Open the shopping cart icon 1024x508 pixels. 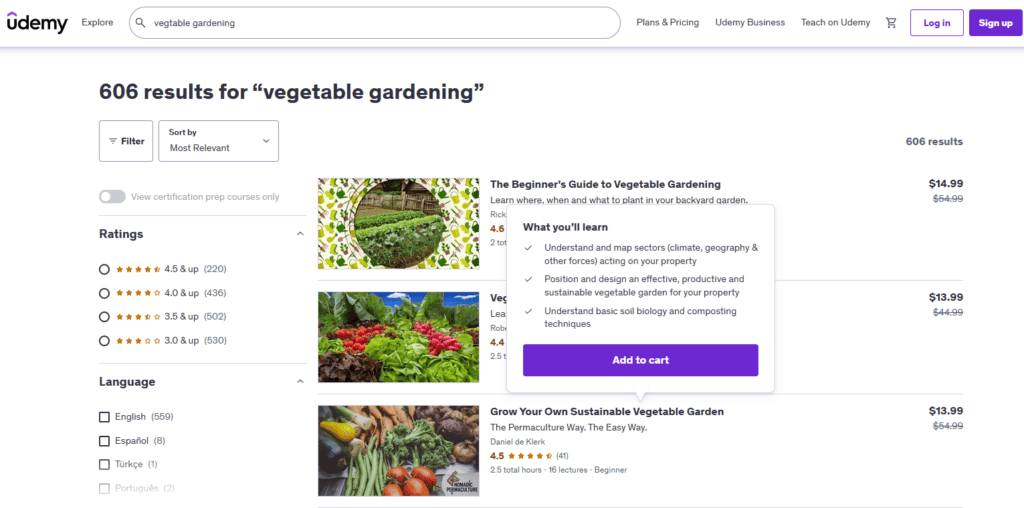click(891, 23)
